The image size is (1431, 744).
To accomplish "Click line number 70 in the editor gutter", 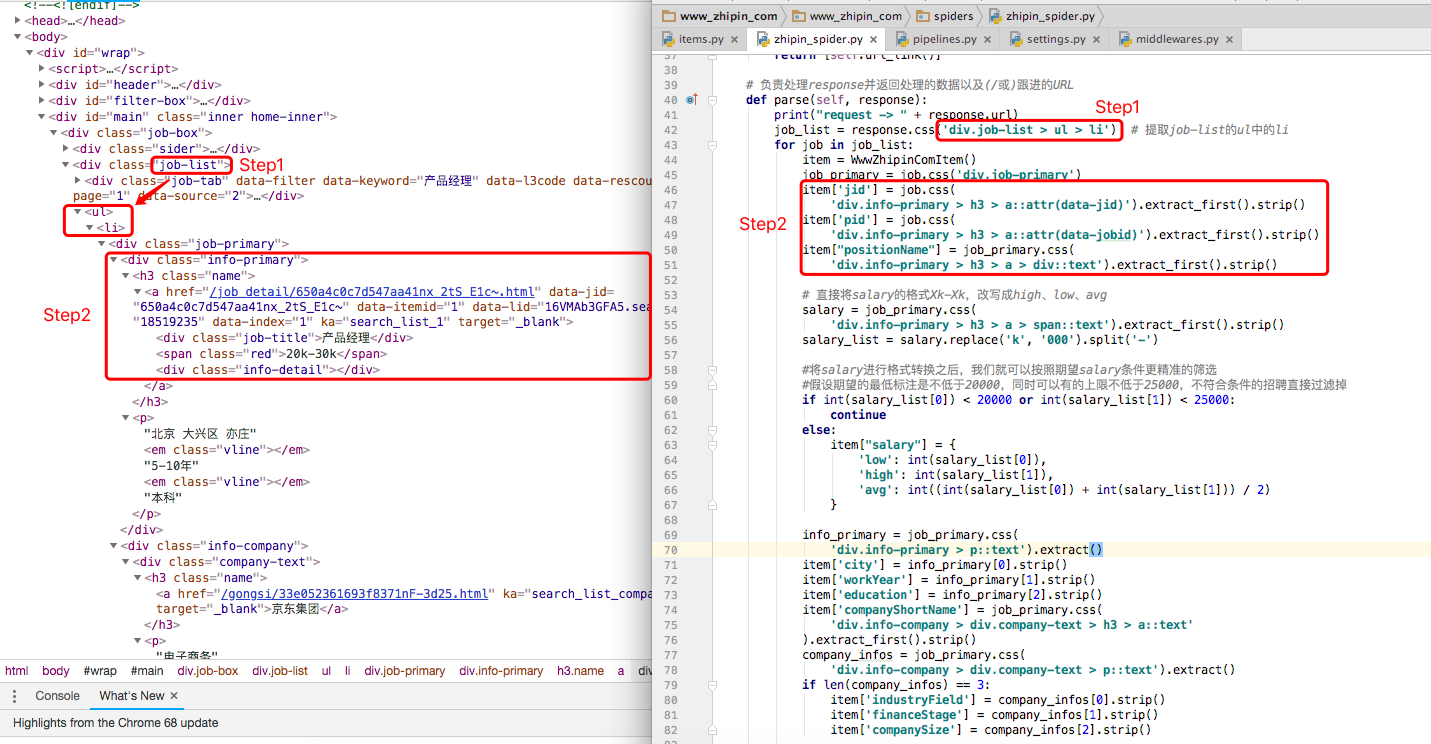I will click(670, 550).
